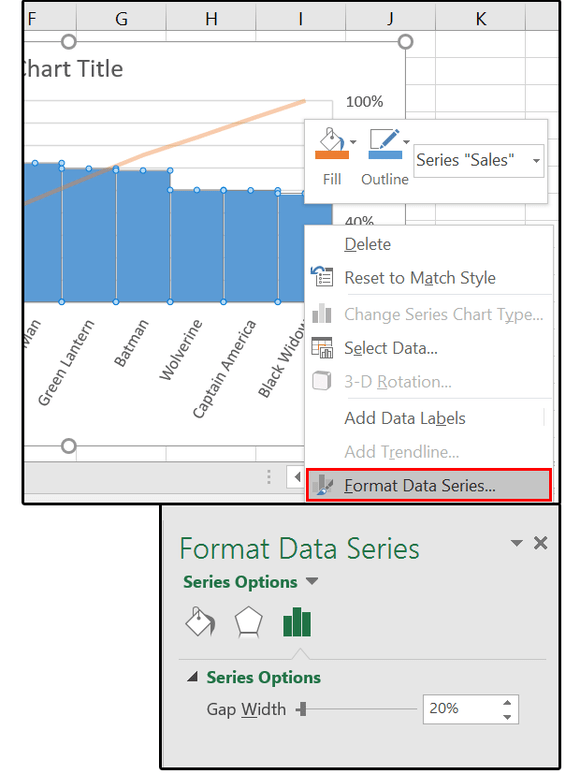Click the Gap Width slider handle
Viewport: 580px width, 774px height.
point(303,709)
